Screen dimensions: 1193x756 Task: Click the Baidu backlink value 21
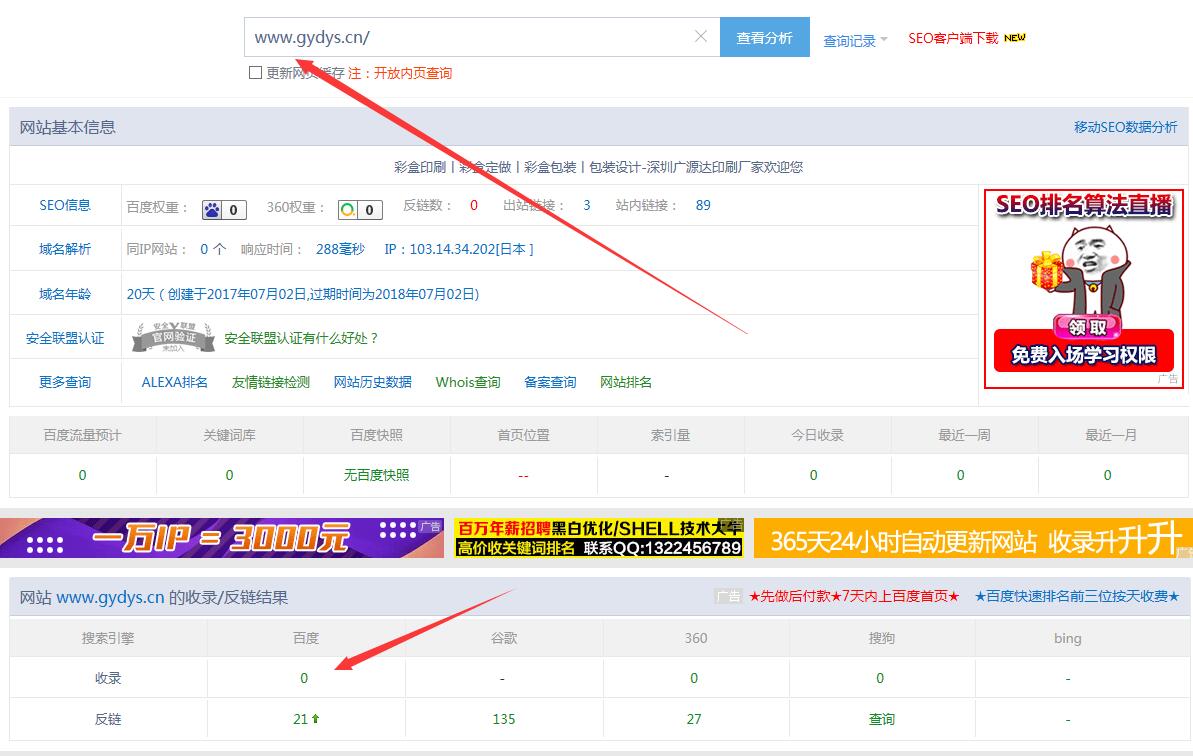(301, 719)
